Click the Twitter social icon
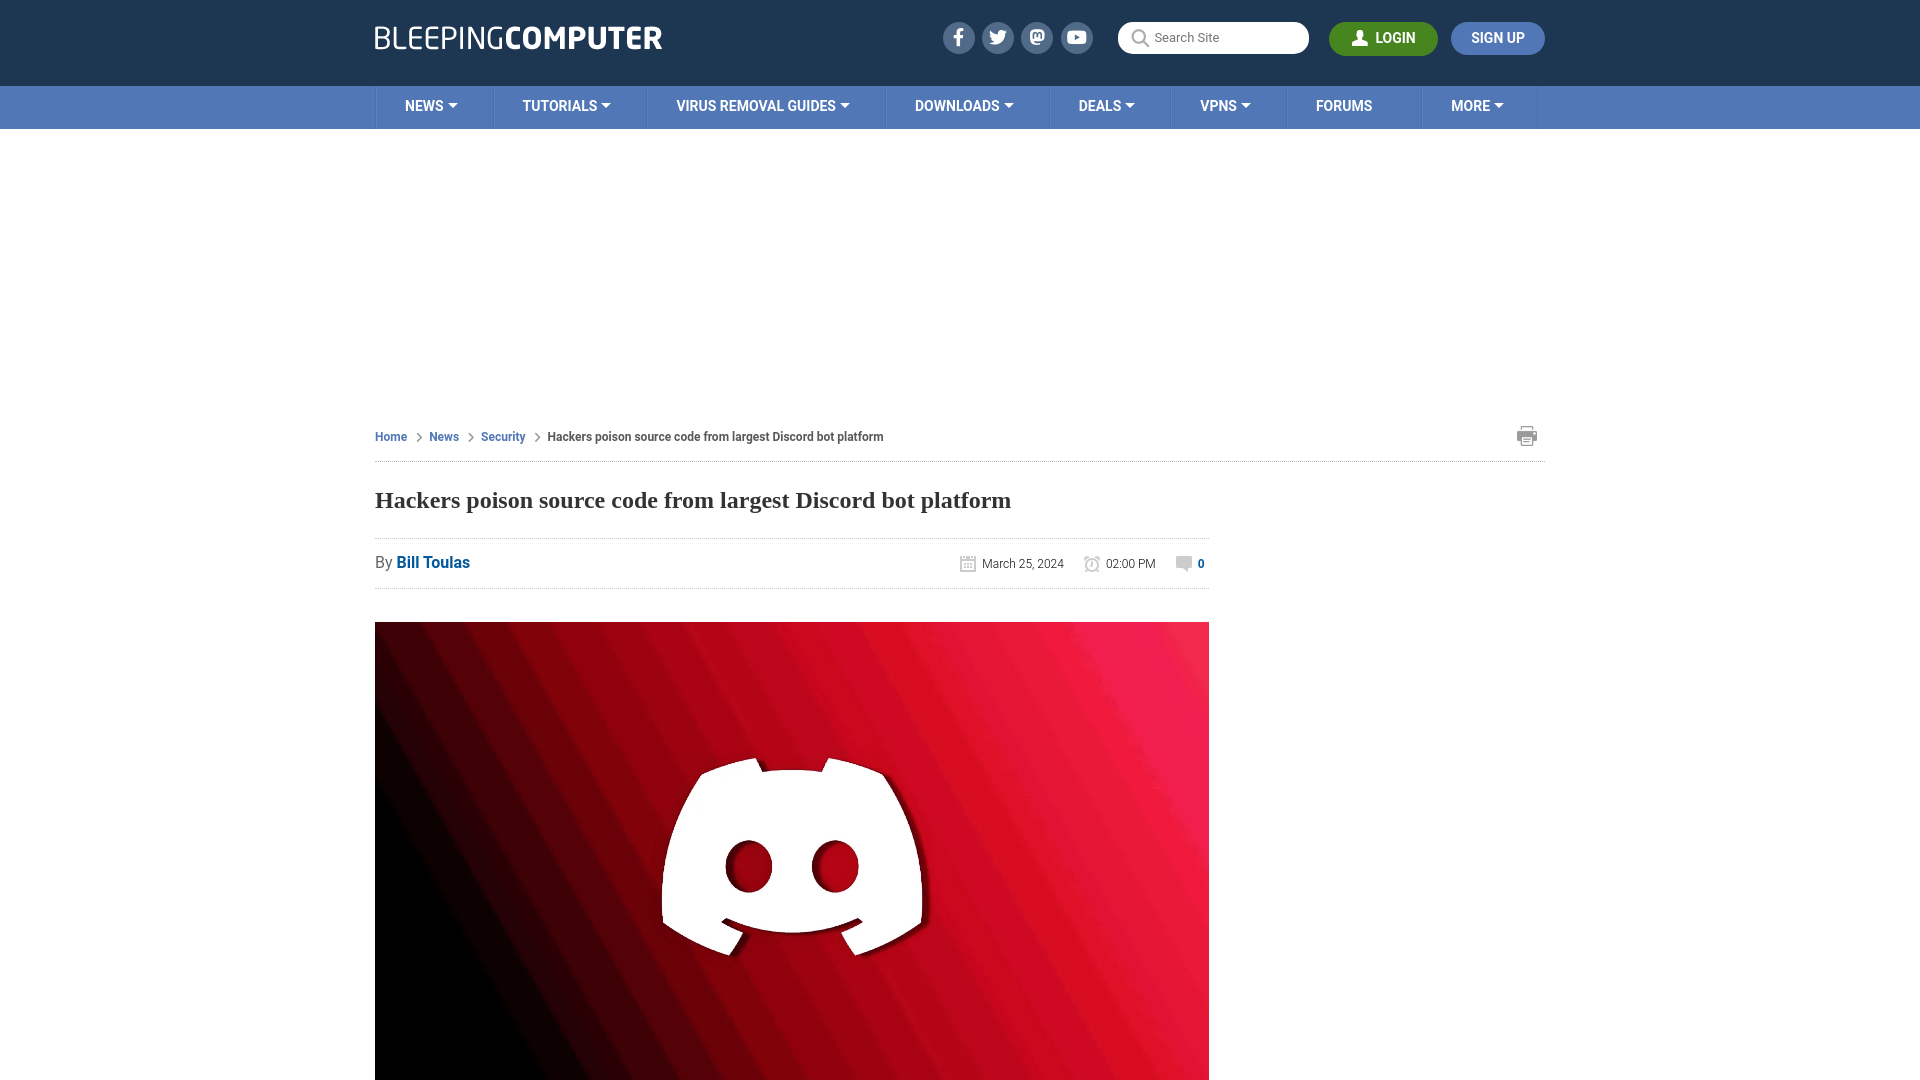The width and height of the screenshot is (1920, 1080). pos(997,37)
